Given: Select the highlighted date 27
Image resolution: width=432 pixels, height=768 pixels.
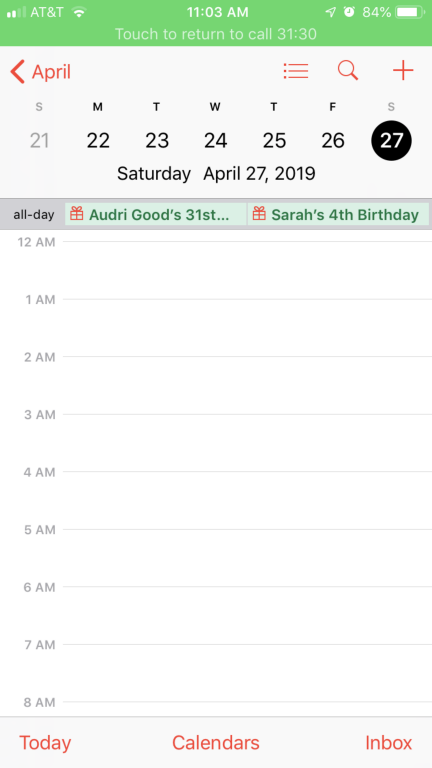Looking at the screenshot, I should 391,141.
